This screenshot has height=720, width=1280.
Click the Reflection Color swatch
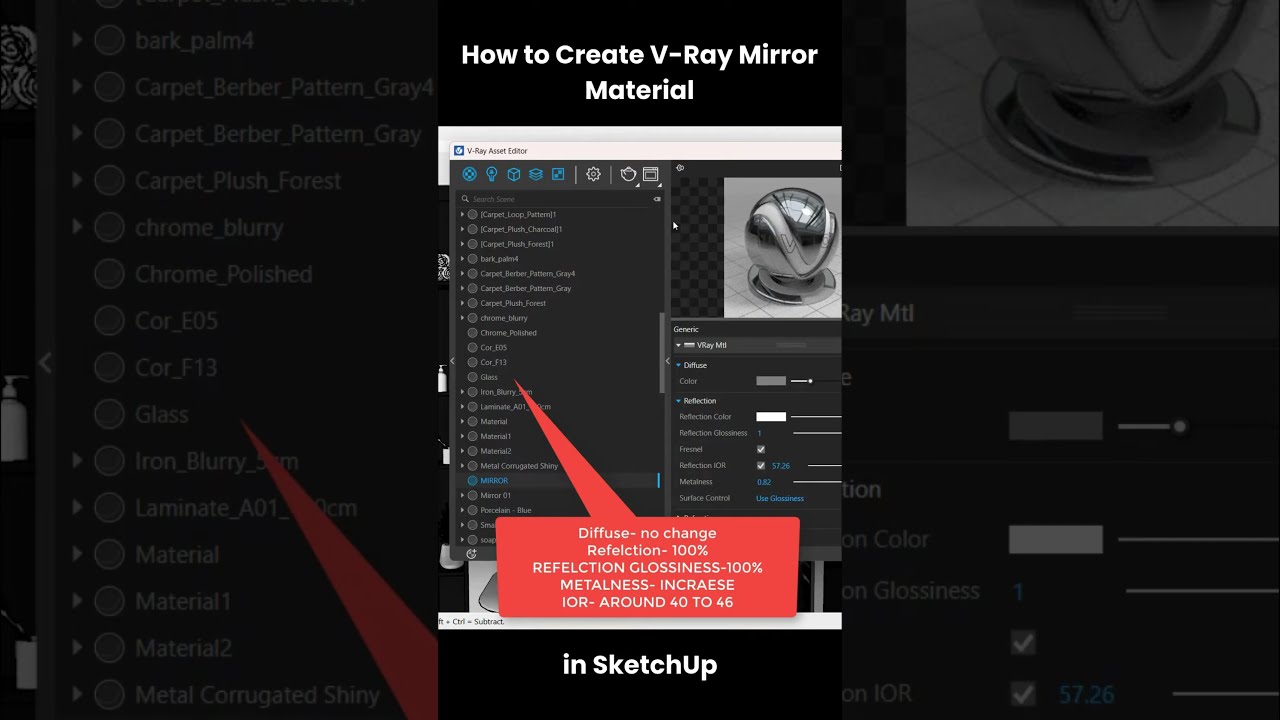(x=771, y=417)
